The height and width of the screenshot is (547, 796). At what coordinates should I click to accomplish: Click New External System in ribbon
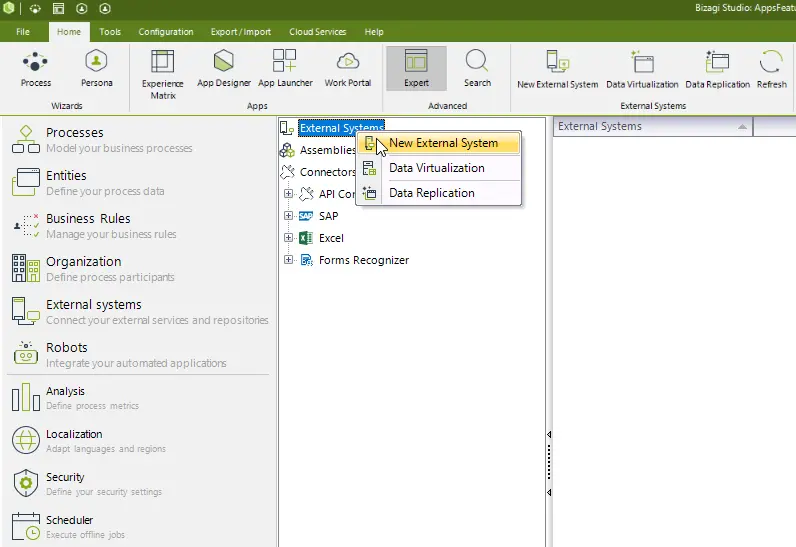(x=557, y=70)
